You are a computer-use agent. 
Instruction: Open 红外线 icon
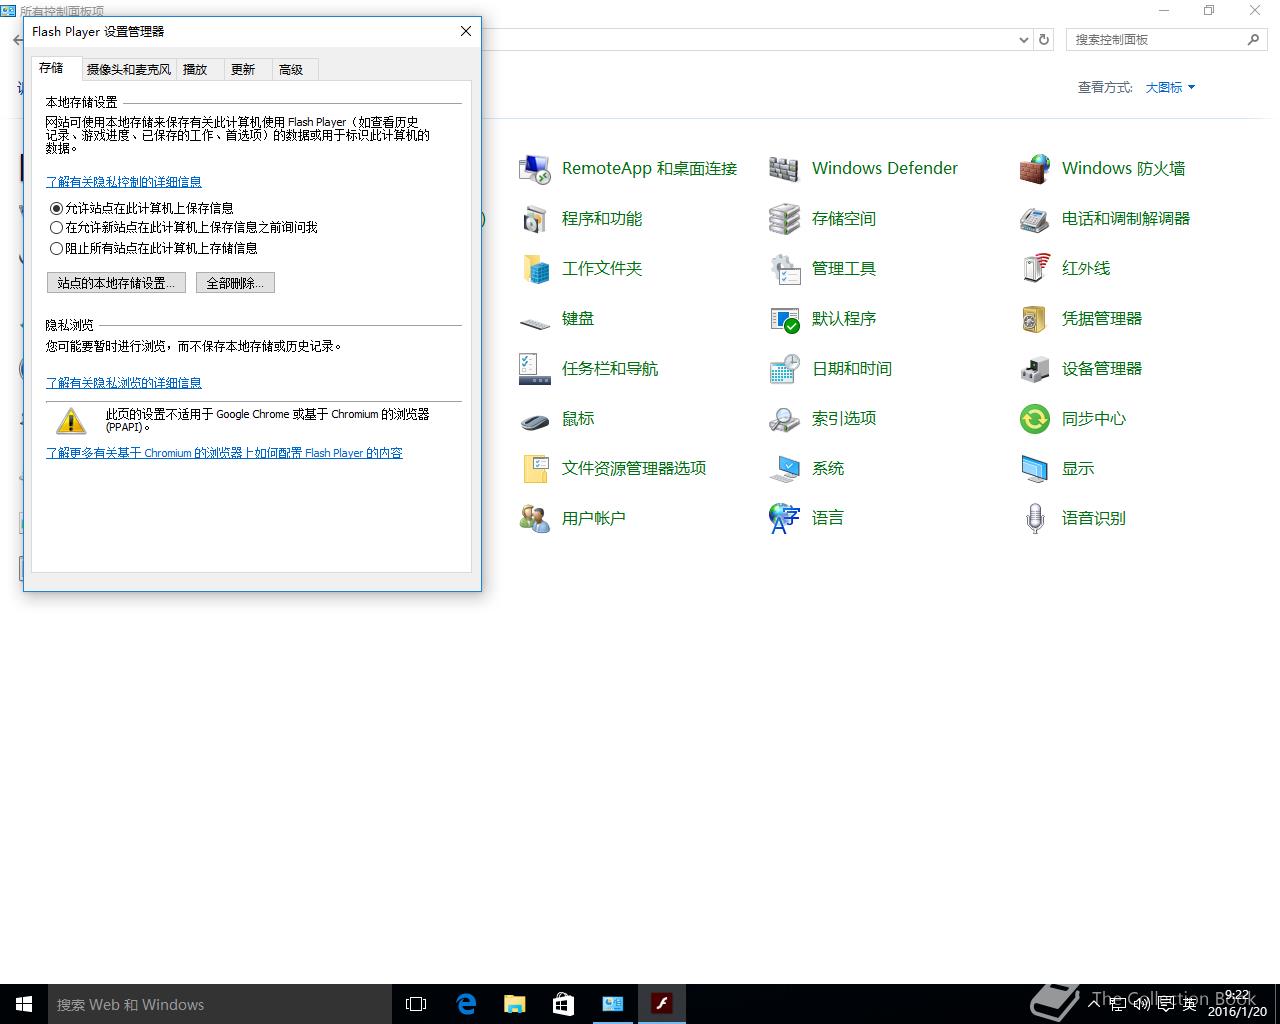coord(1035,269)
